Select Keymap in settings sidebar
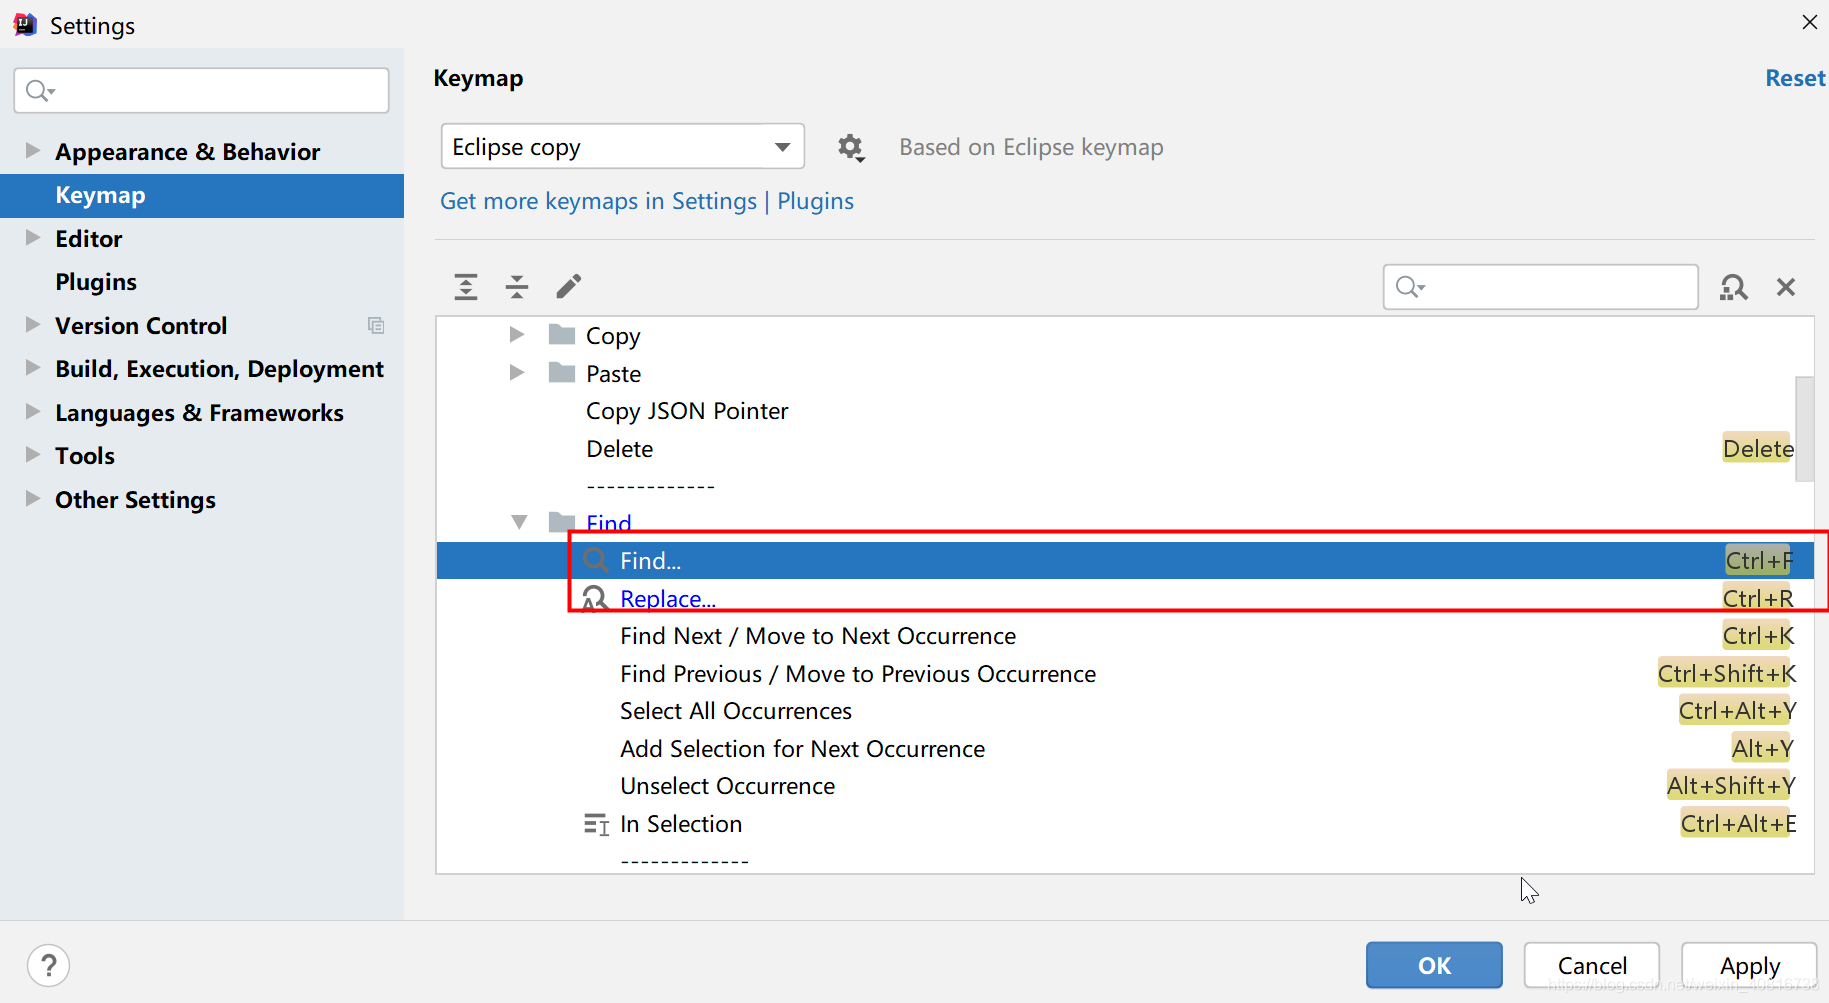 click(x=202, y=196)
